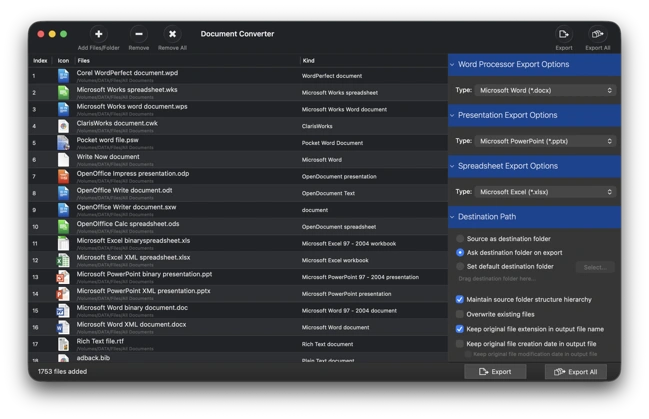649x419 pixels.
Task: Click the 'Microsoft Works Word document' kind cell
Action: (344, 109)
